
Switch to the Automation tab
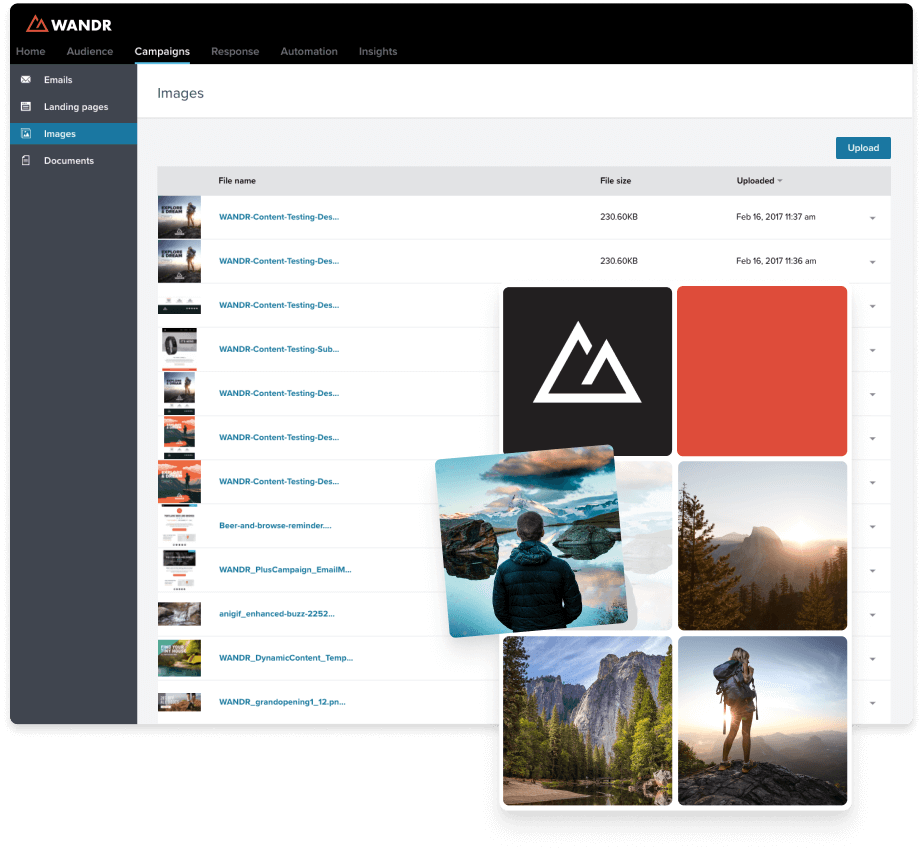(x=308, y=51)
